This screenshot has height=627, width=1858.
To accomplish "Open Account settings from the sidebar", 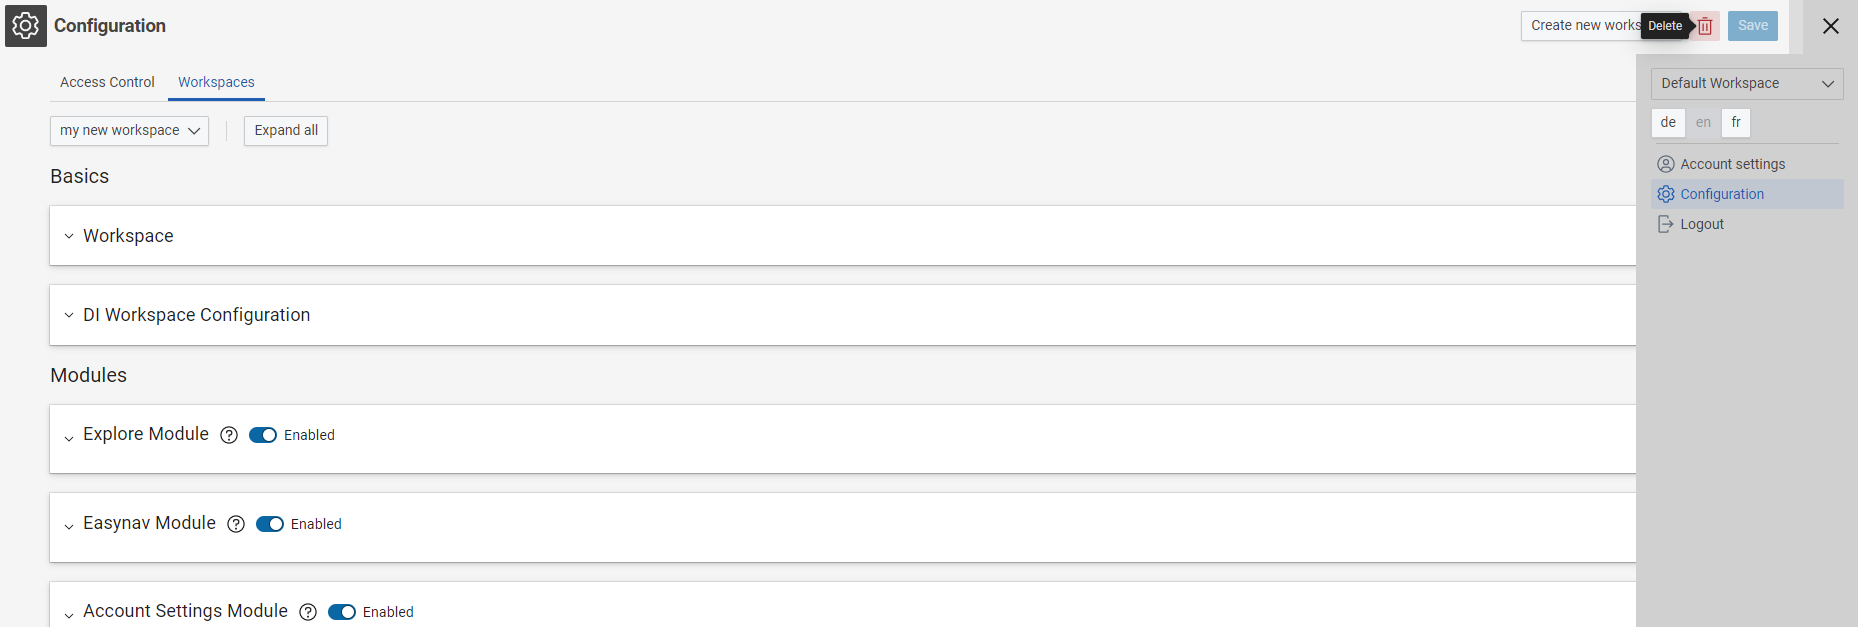I will tap(1732, 163).
